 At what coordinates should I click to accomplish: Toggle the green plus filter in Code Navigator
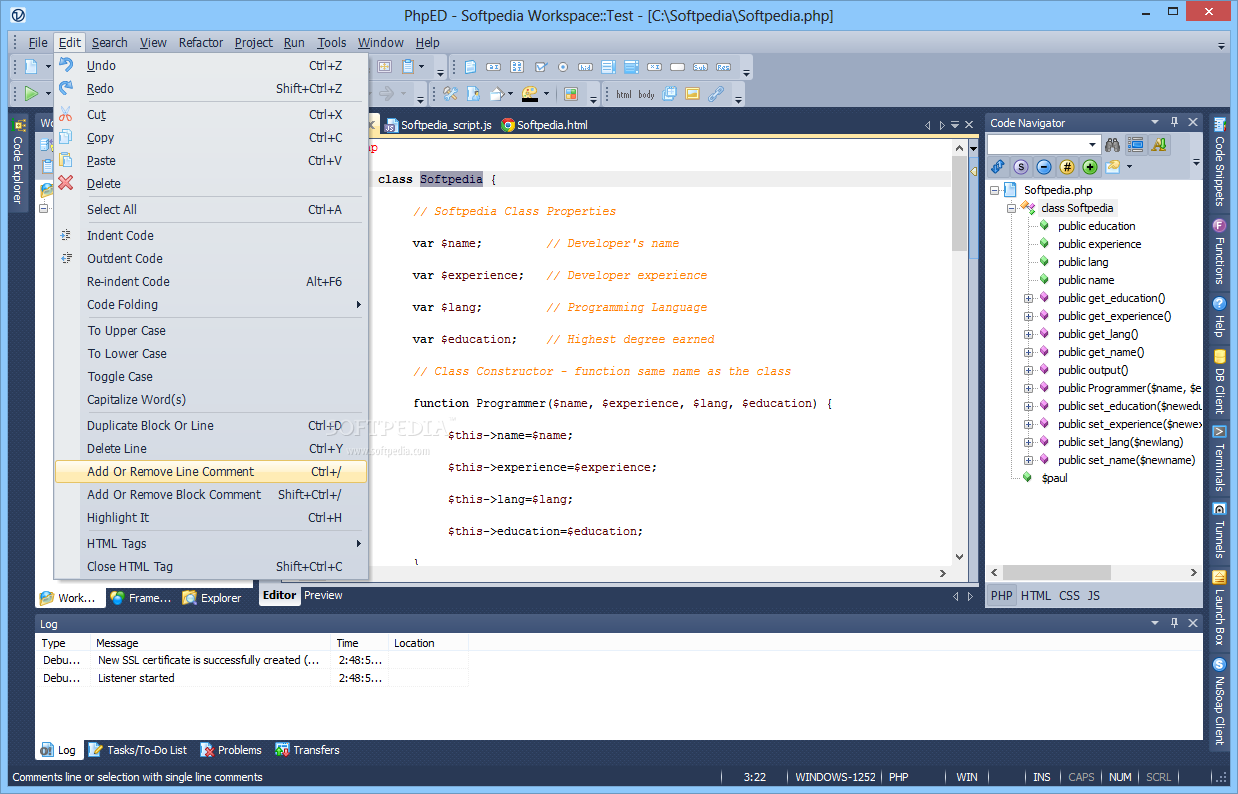pos(1090,167)
